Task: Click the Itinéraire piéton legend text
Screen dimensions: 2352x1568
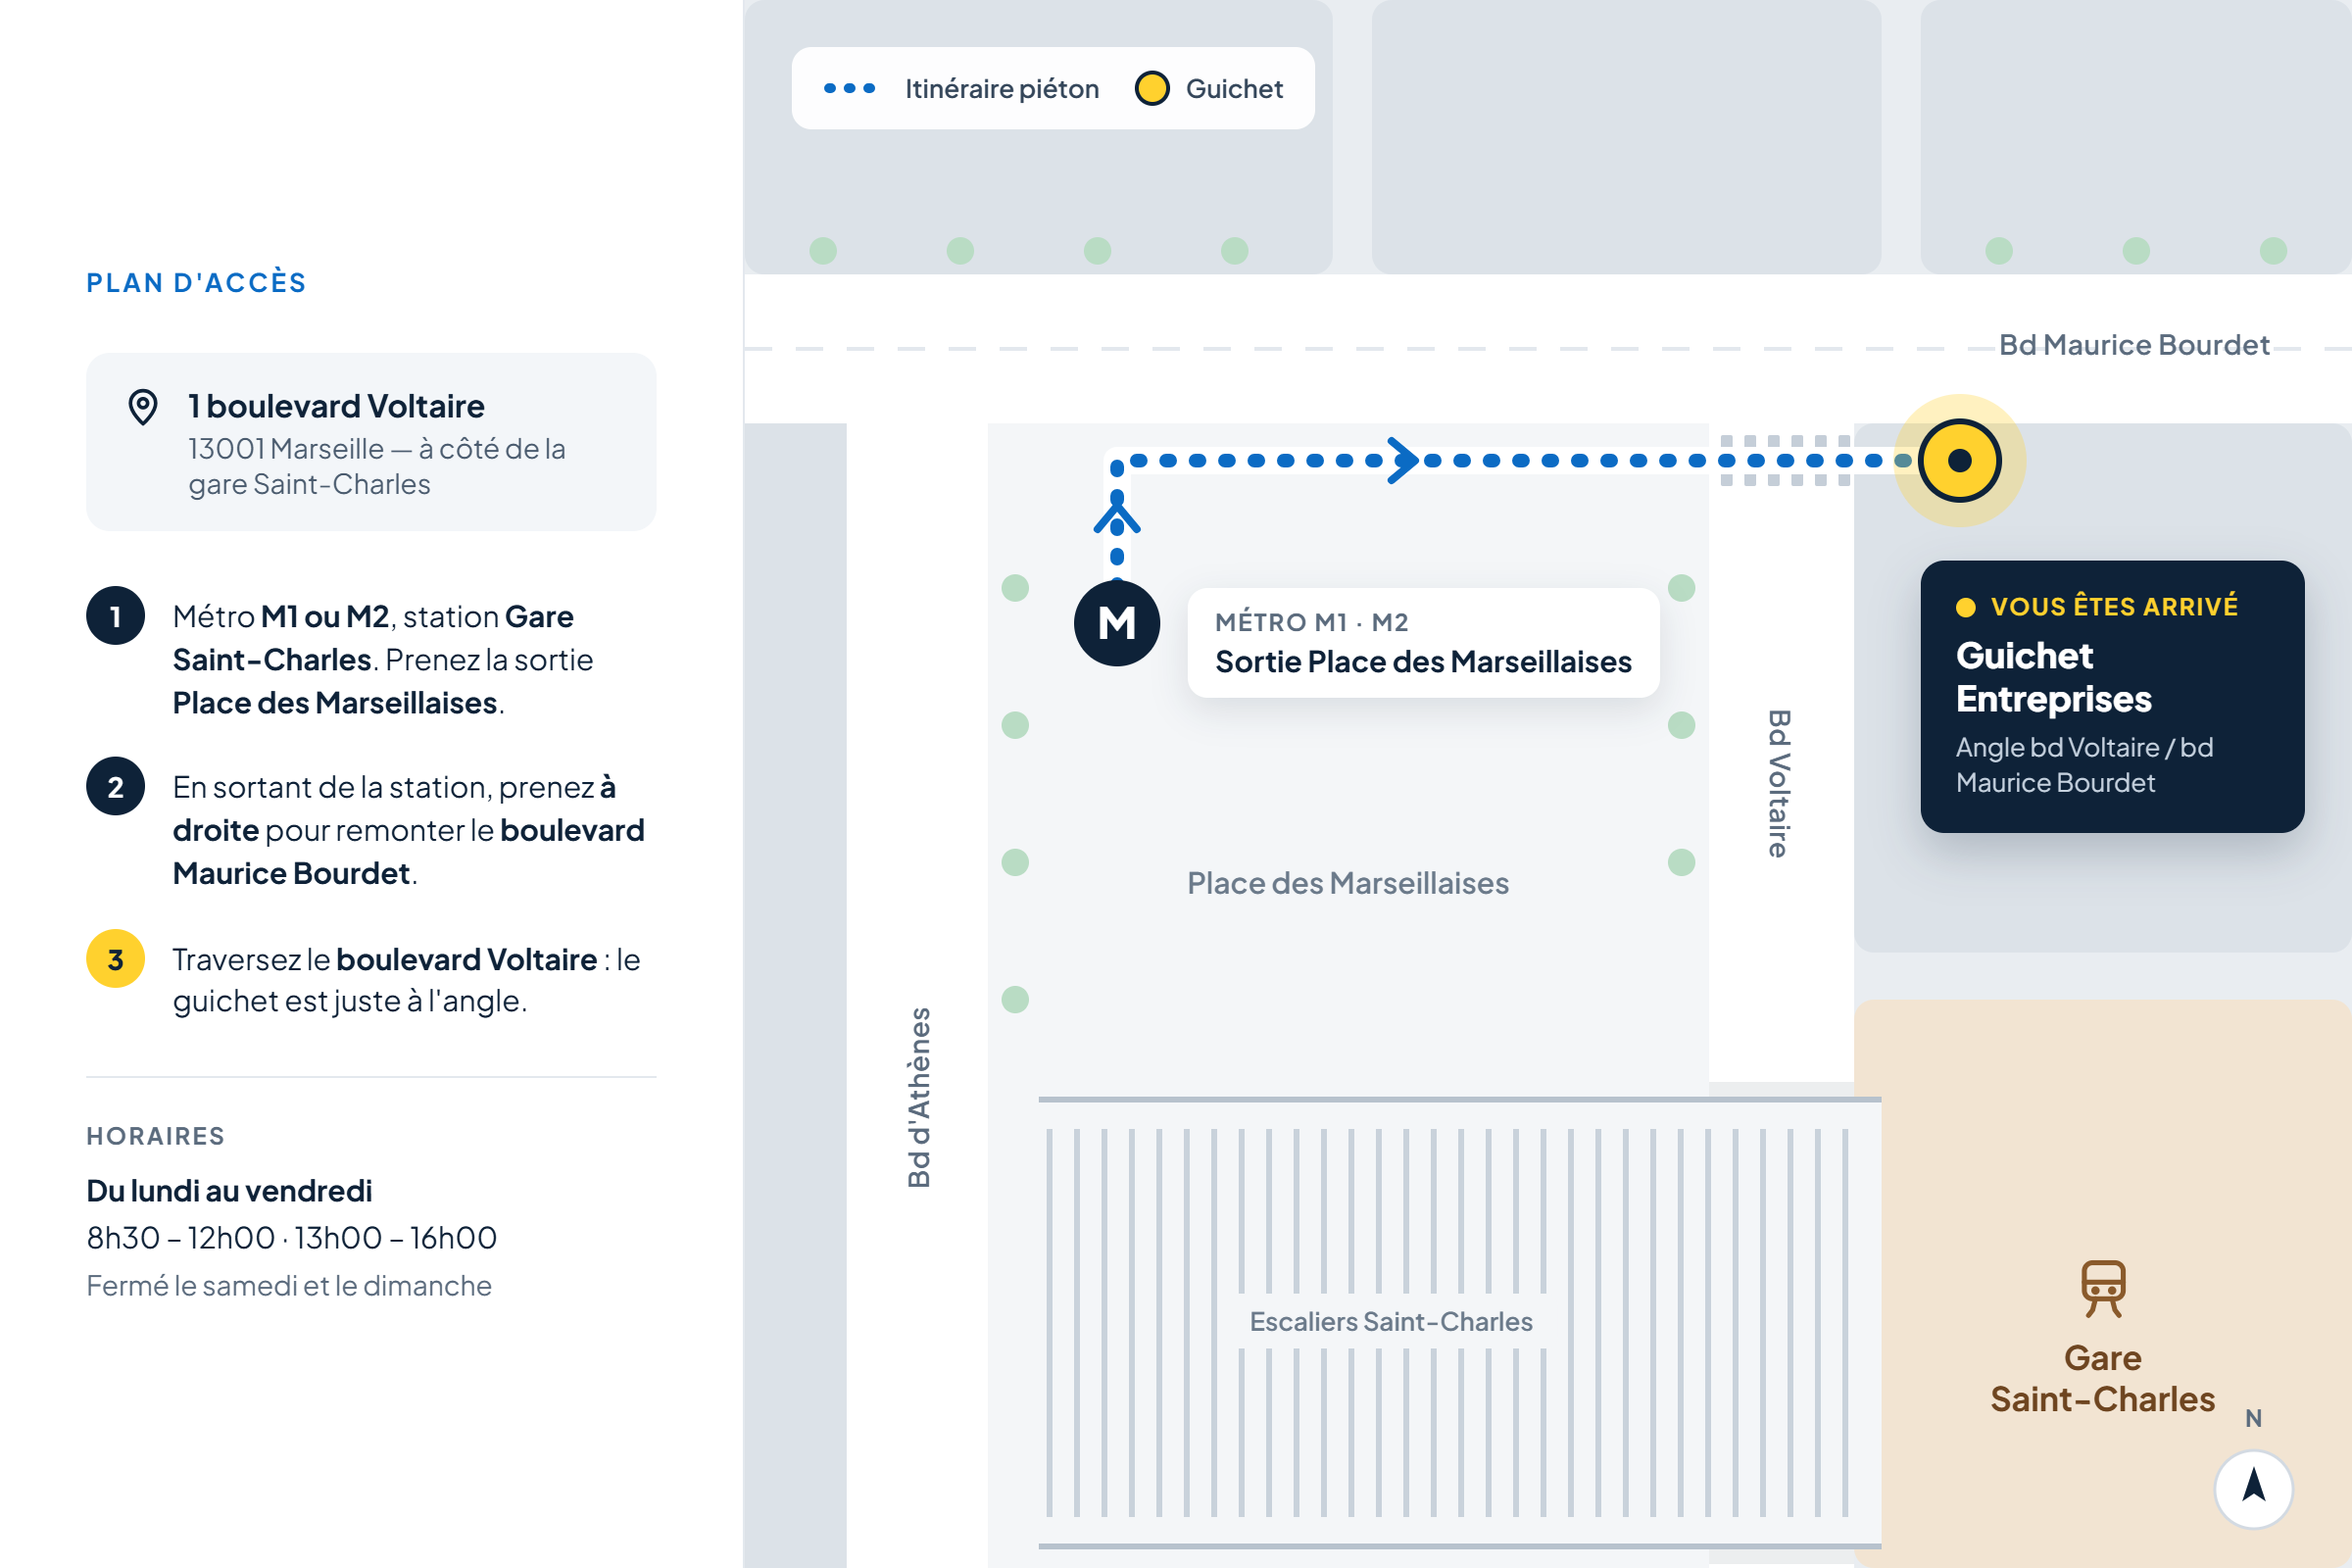Action: click(1002, 89)
